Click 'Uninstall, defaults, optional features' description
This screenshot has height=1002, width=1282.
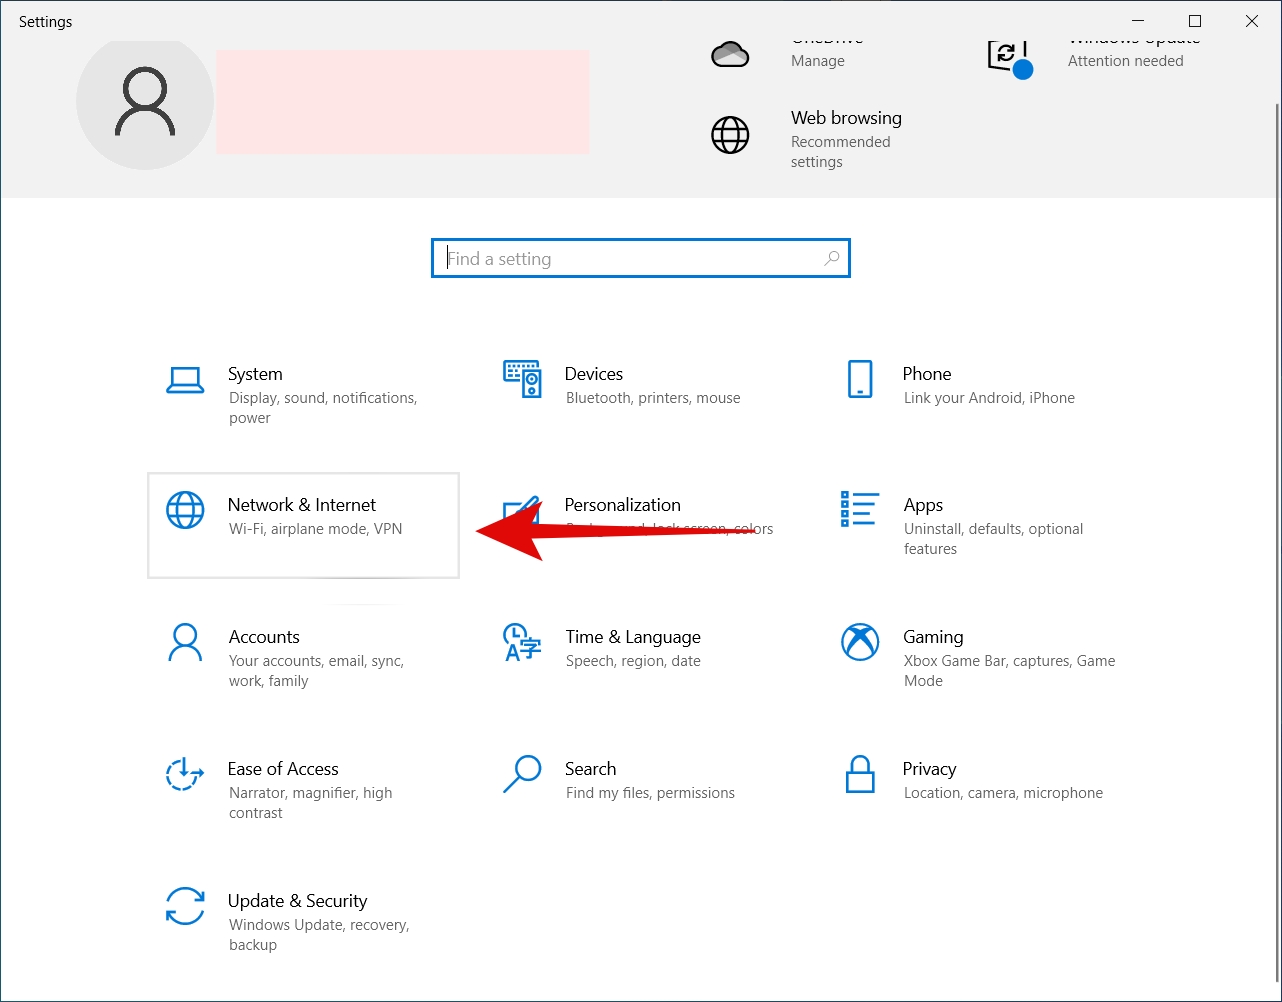click(994, 539)
